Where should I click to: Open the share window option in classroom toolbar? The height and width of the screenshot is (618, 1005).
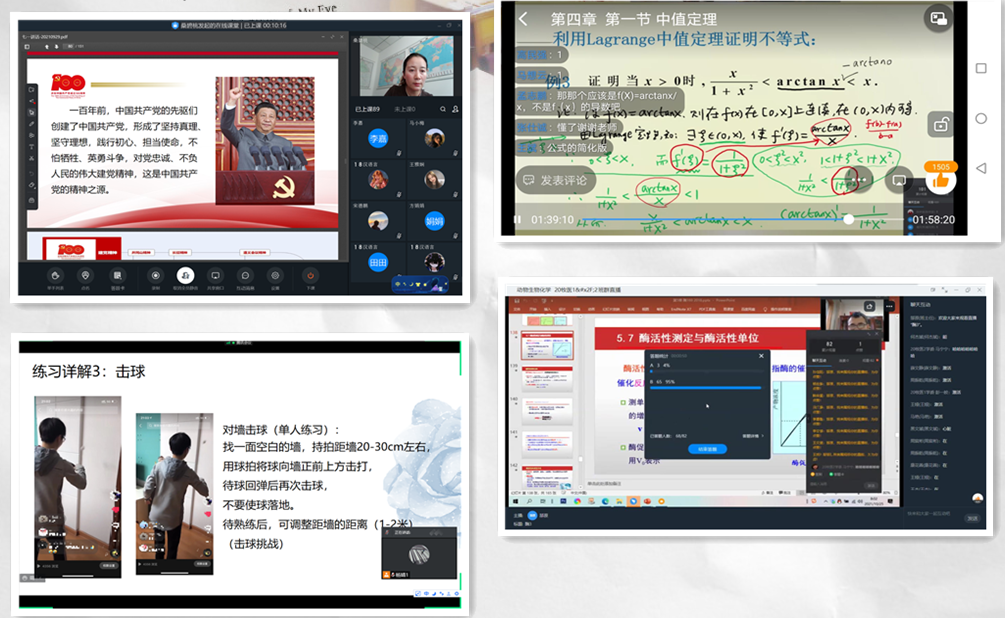tap(215, 276)
